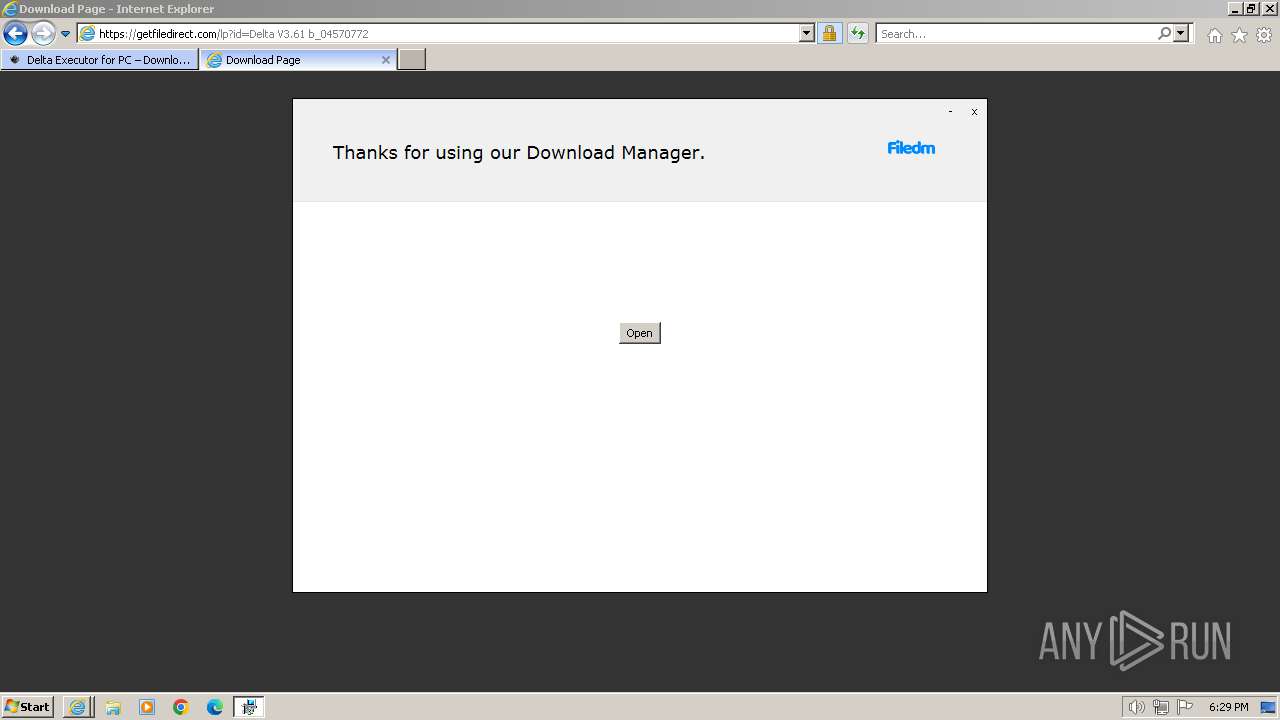Minimize the Internet Explorer window

pos(1233,9)
